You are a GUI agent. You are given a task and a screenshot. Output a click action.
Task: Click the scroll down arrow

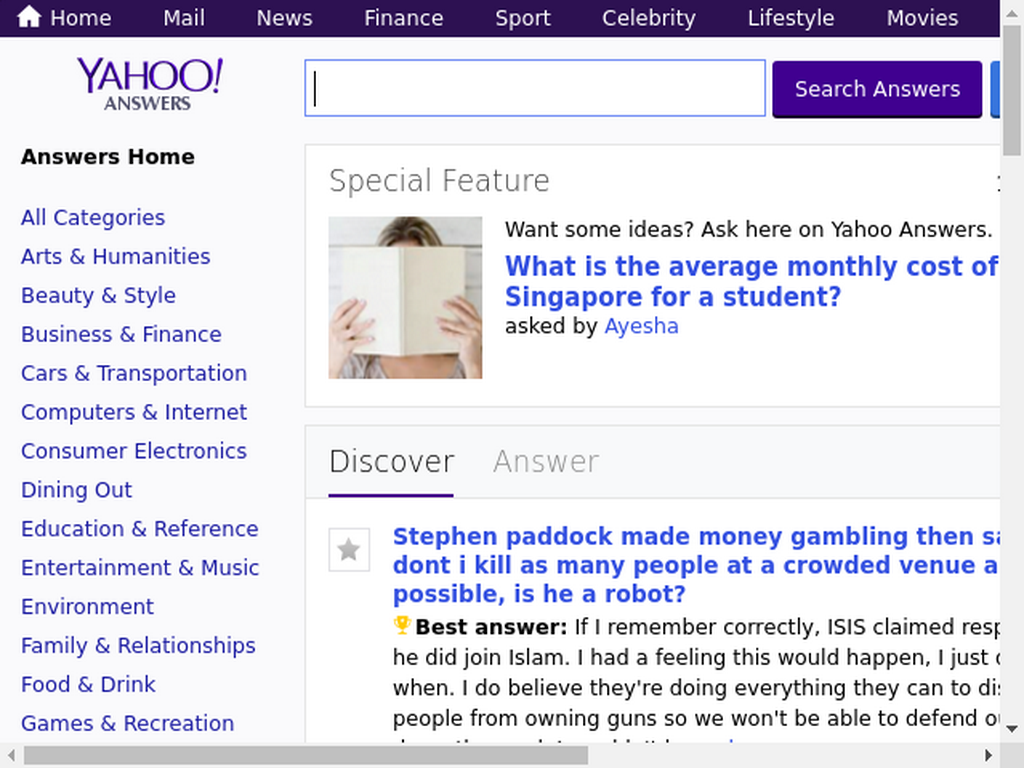pyautogui.click(x=1012, y=728)
